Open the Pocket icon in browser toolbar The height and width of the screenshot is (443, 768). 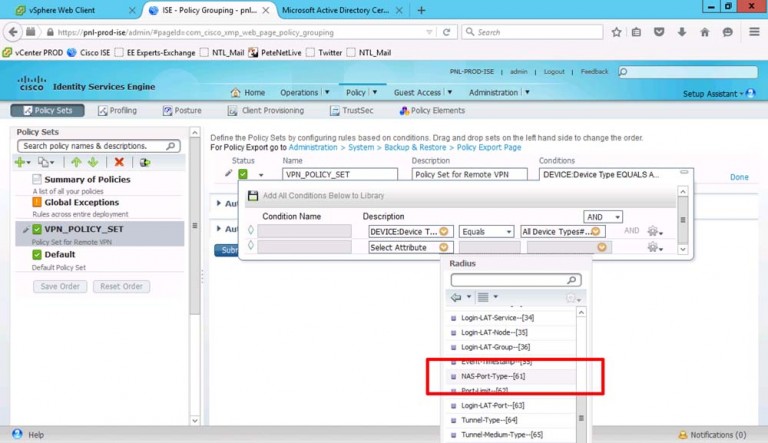(659, 32)
